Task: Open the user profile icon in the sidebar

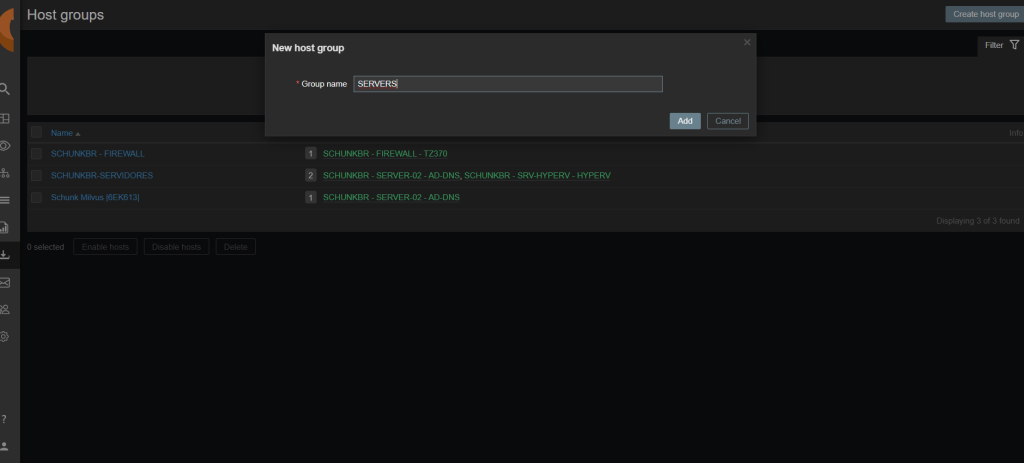Action: 5,446
